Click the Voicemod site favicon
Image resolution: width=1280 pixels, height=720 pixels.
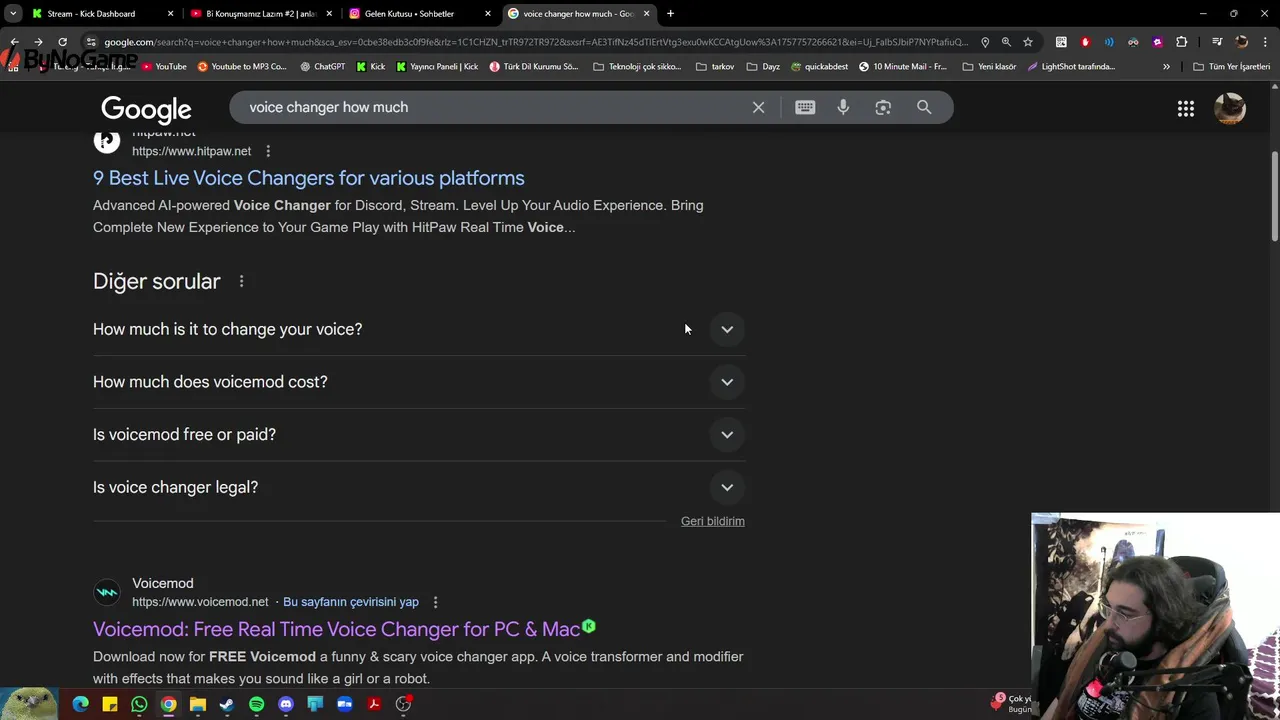107,592
